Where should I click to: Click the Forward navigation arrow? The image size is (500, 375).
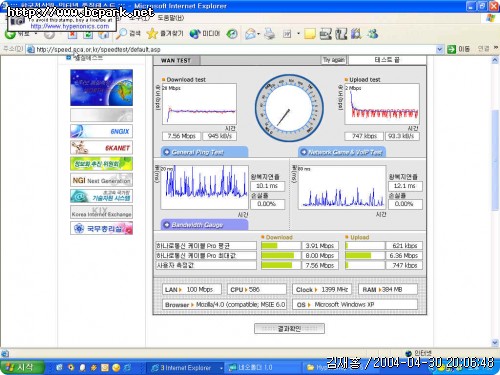[49, 34]
